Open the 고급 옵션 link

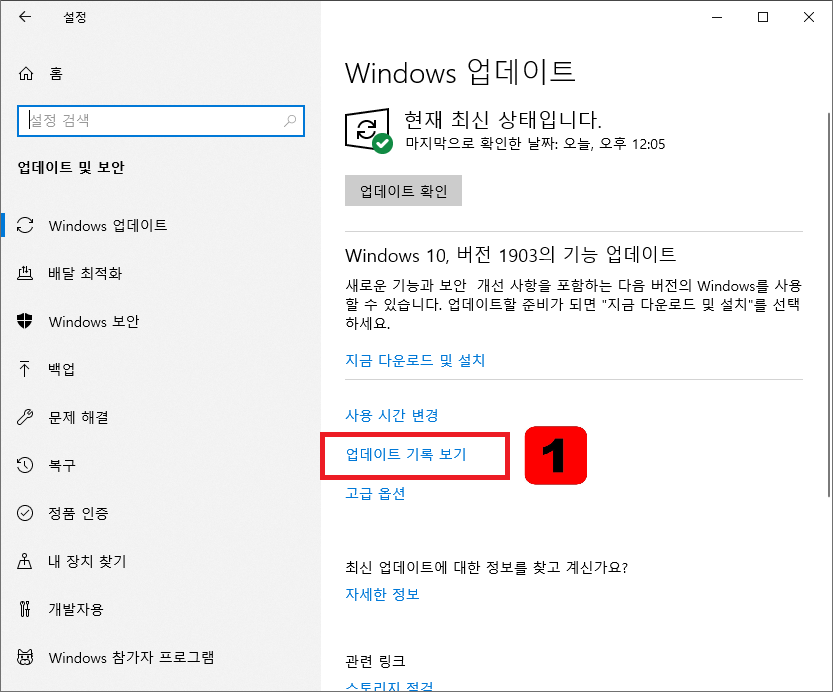tap(375, 493)
